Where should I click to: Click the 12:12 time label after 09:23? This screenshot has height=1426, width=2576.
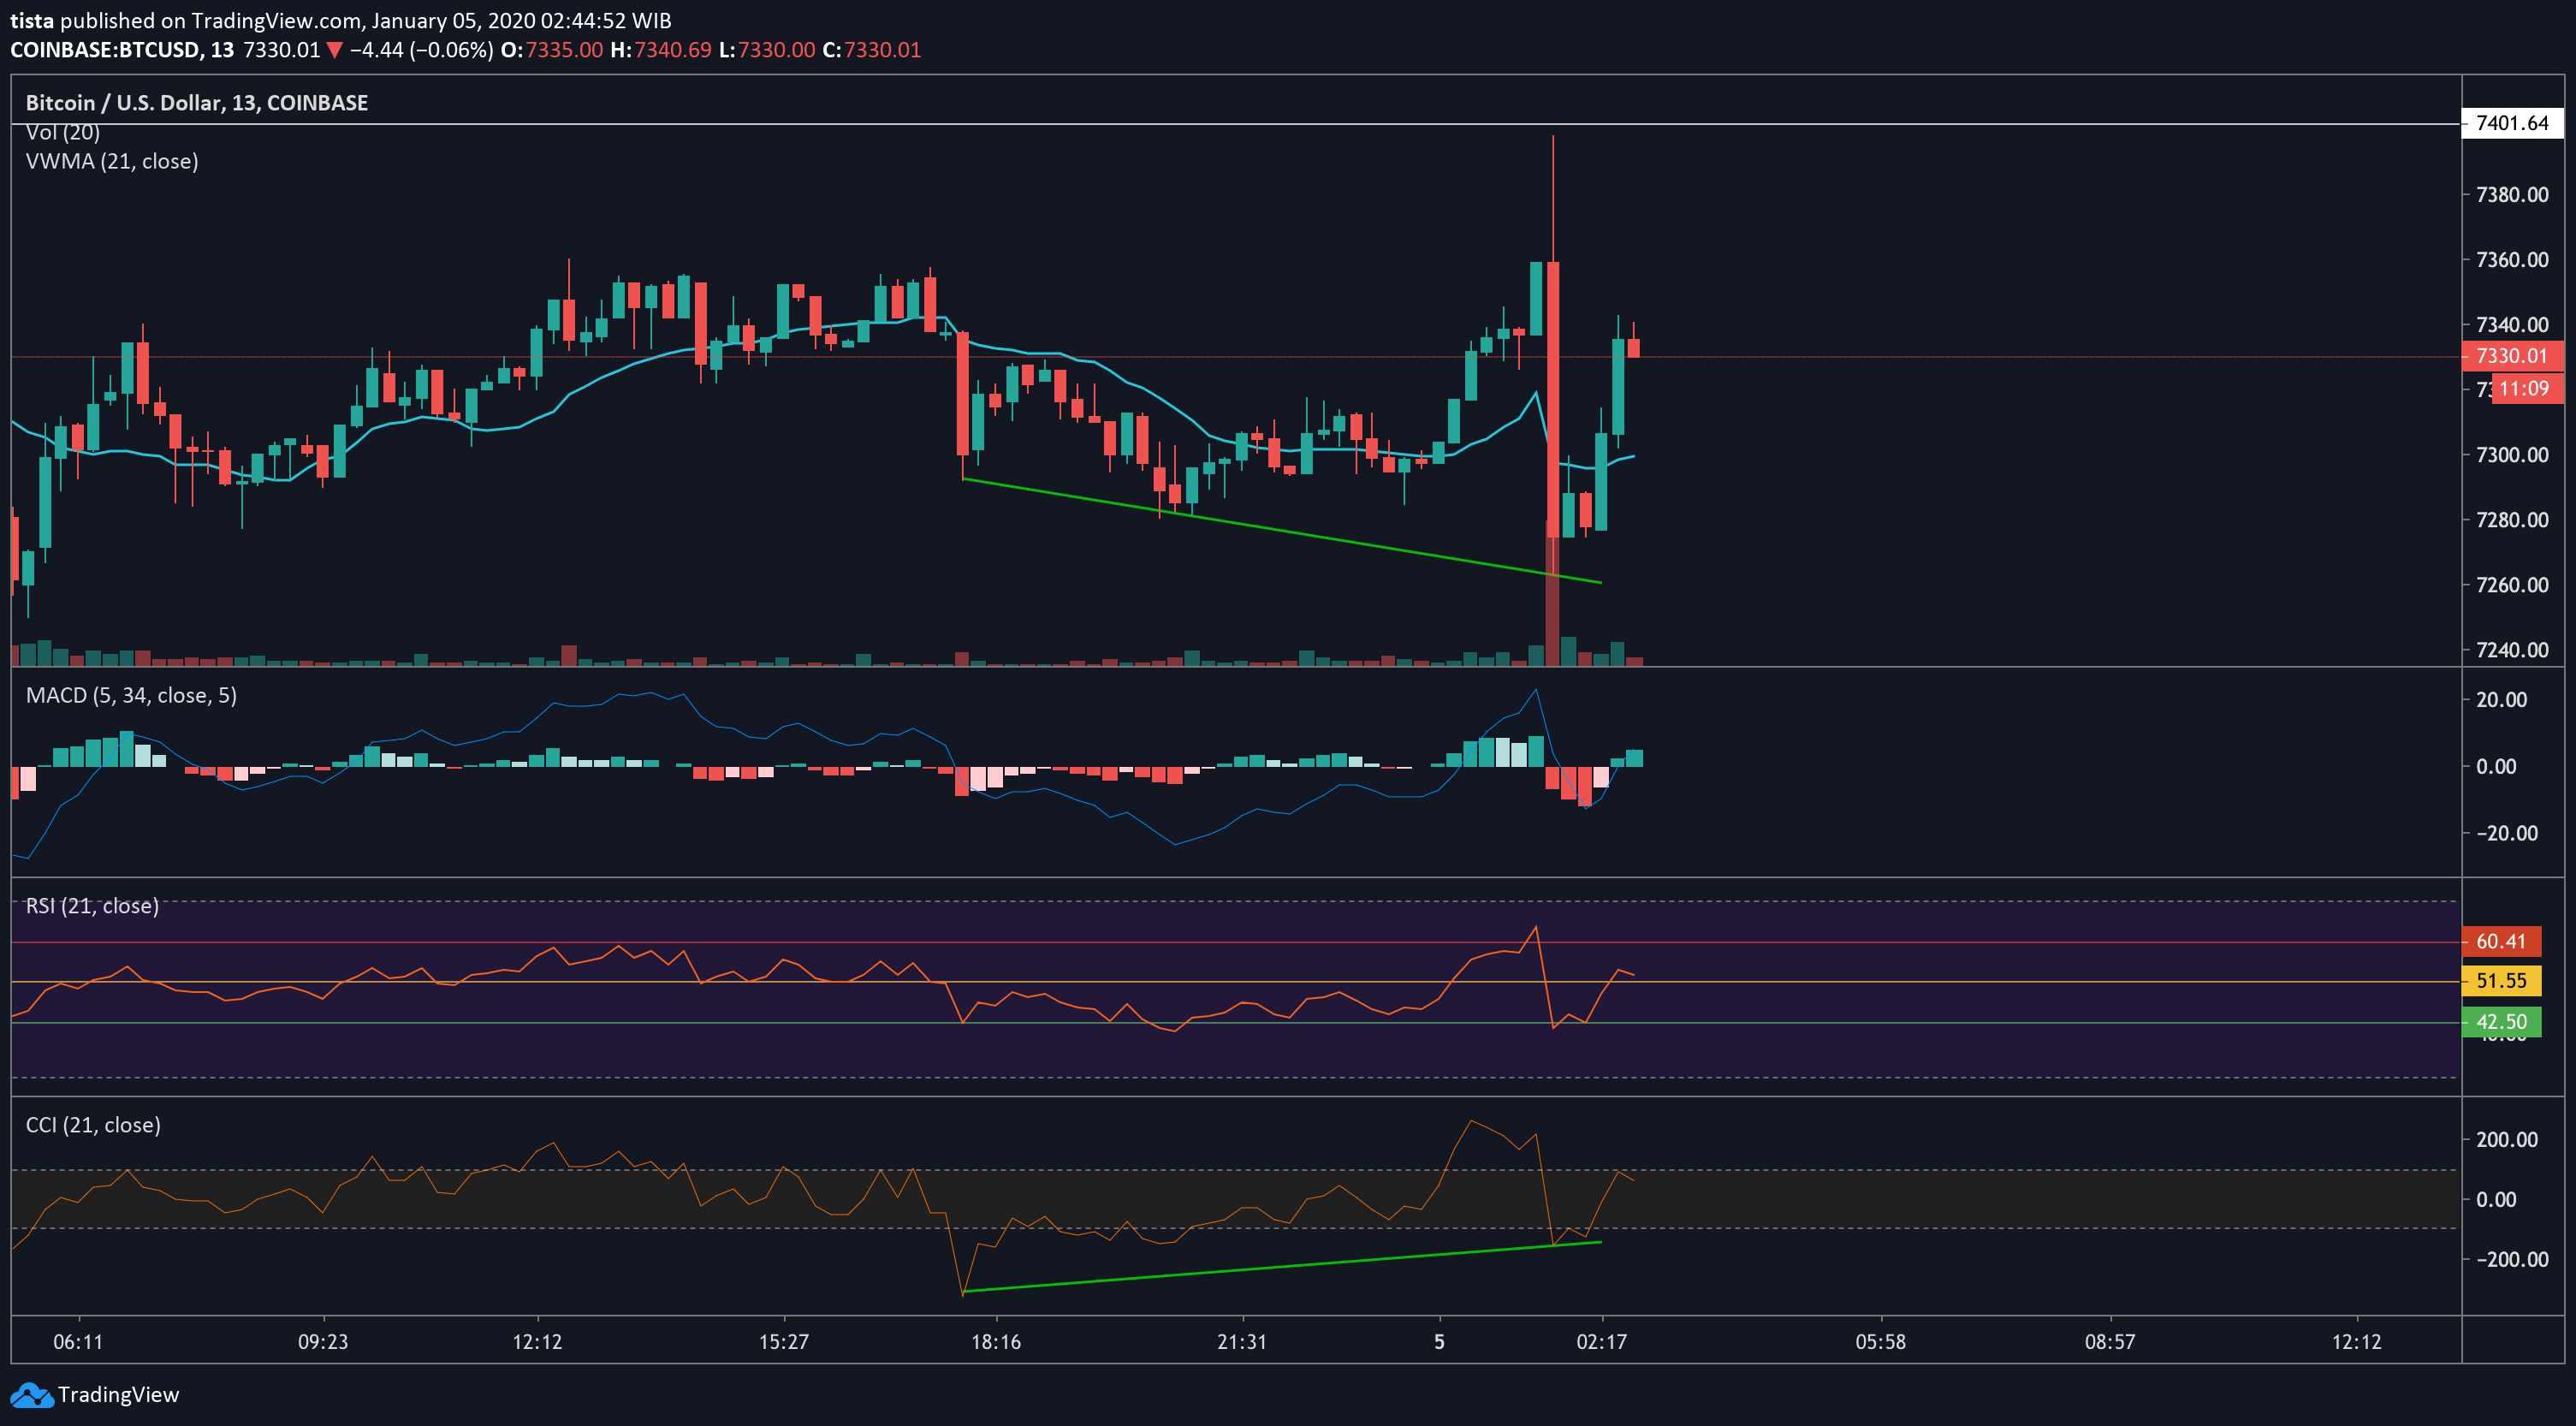pyautogui.click(x=538, y=1342)
